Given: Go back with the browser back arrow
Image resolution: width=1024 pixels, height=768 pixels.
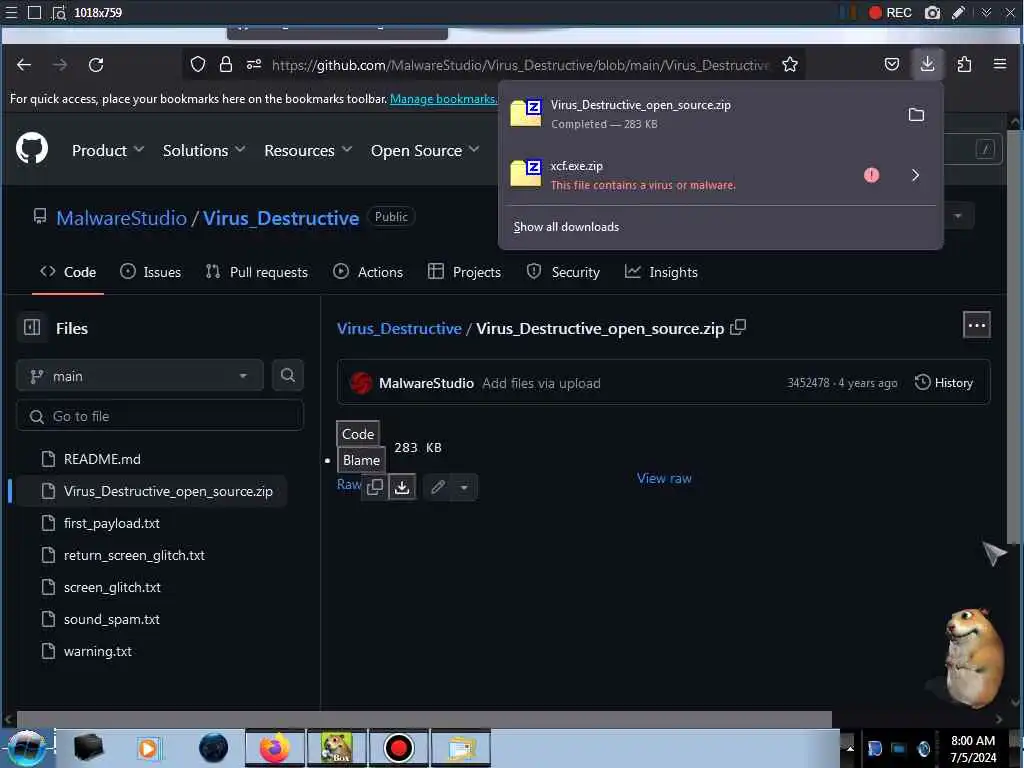Looking at the screenshot, I should pos(24,65).
